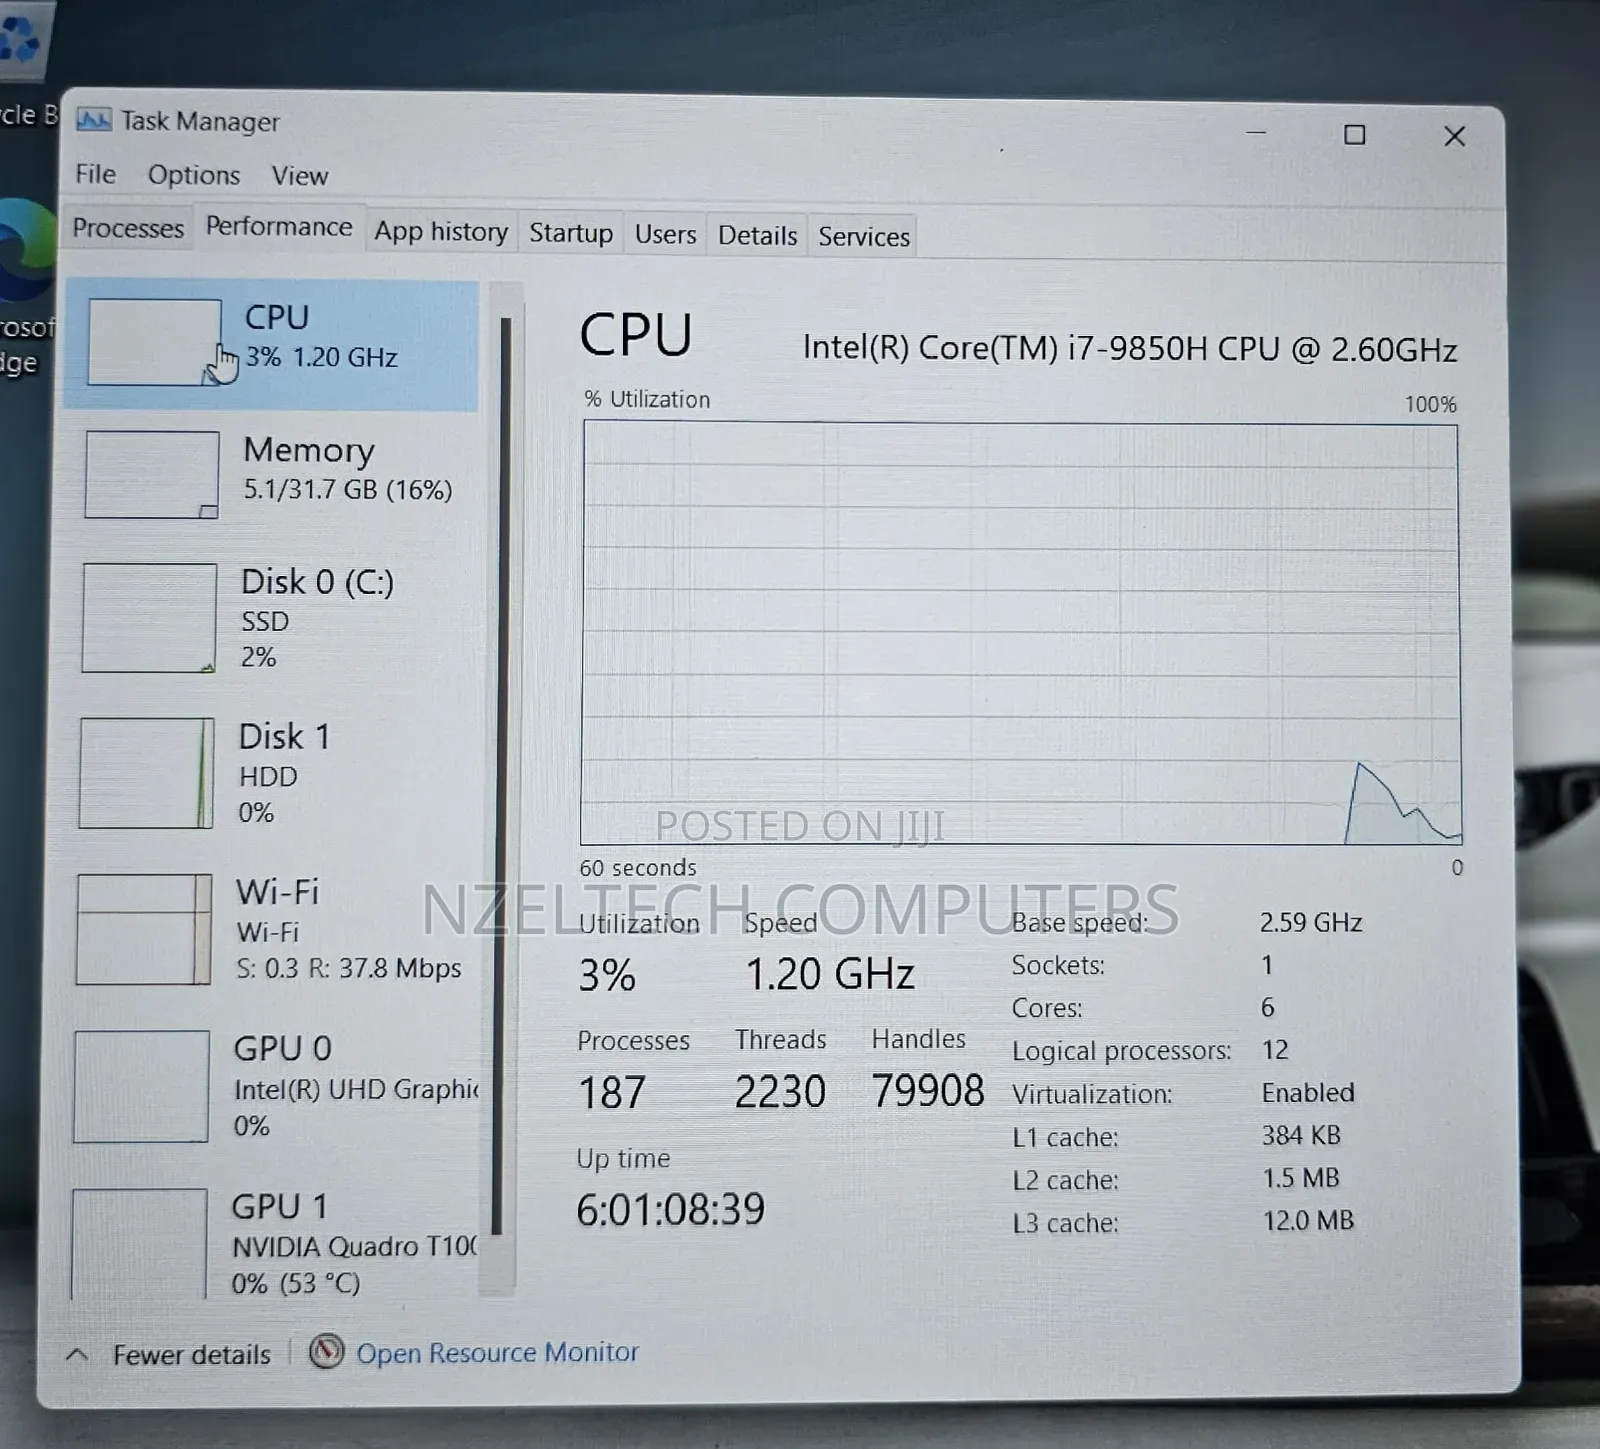The image size is (1600, 1449).
Task: Click the CPU utilization graph
Action: [x=1020, y=634]
